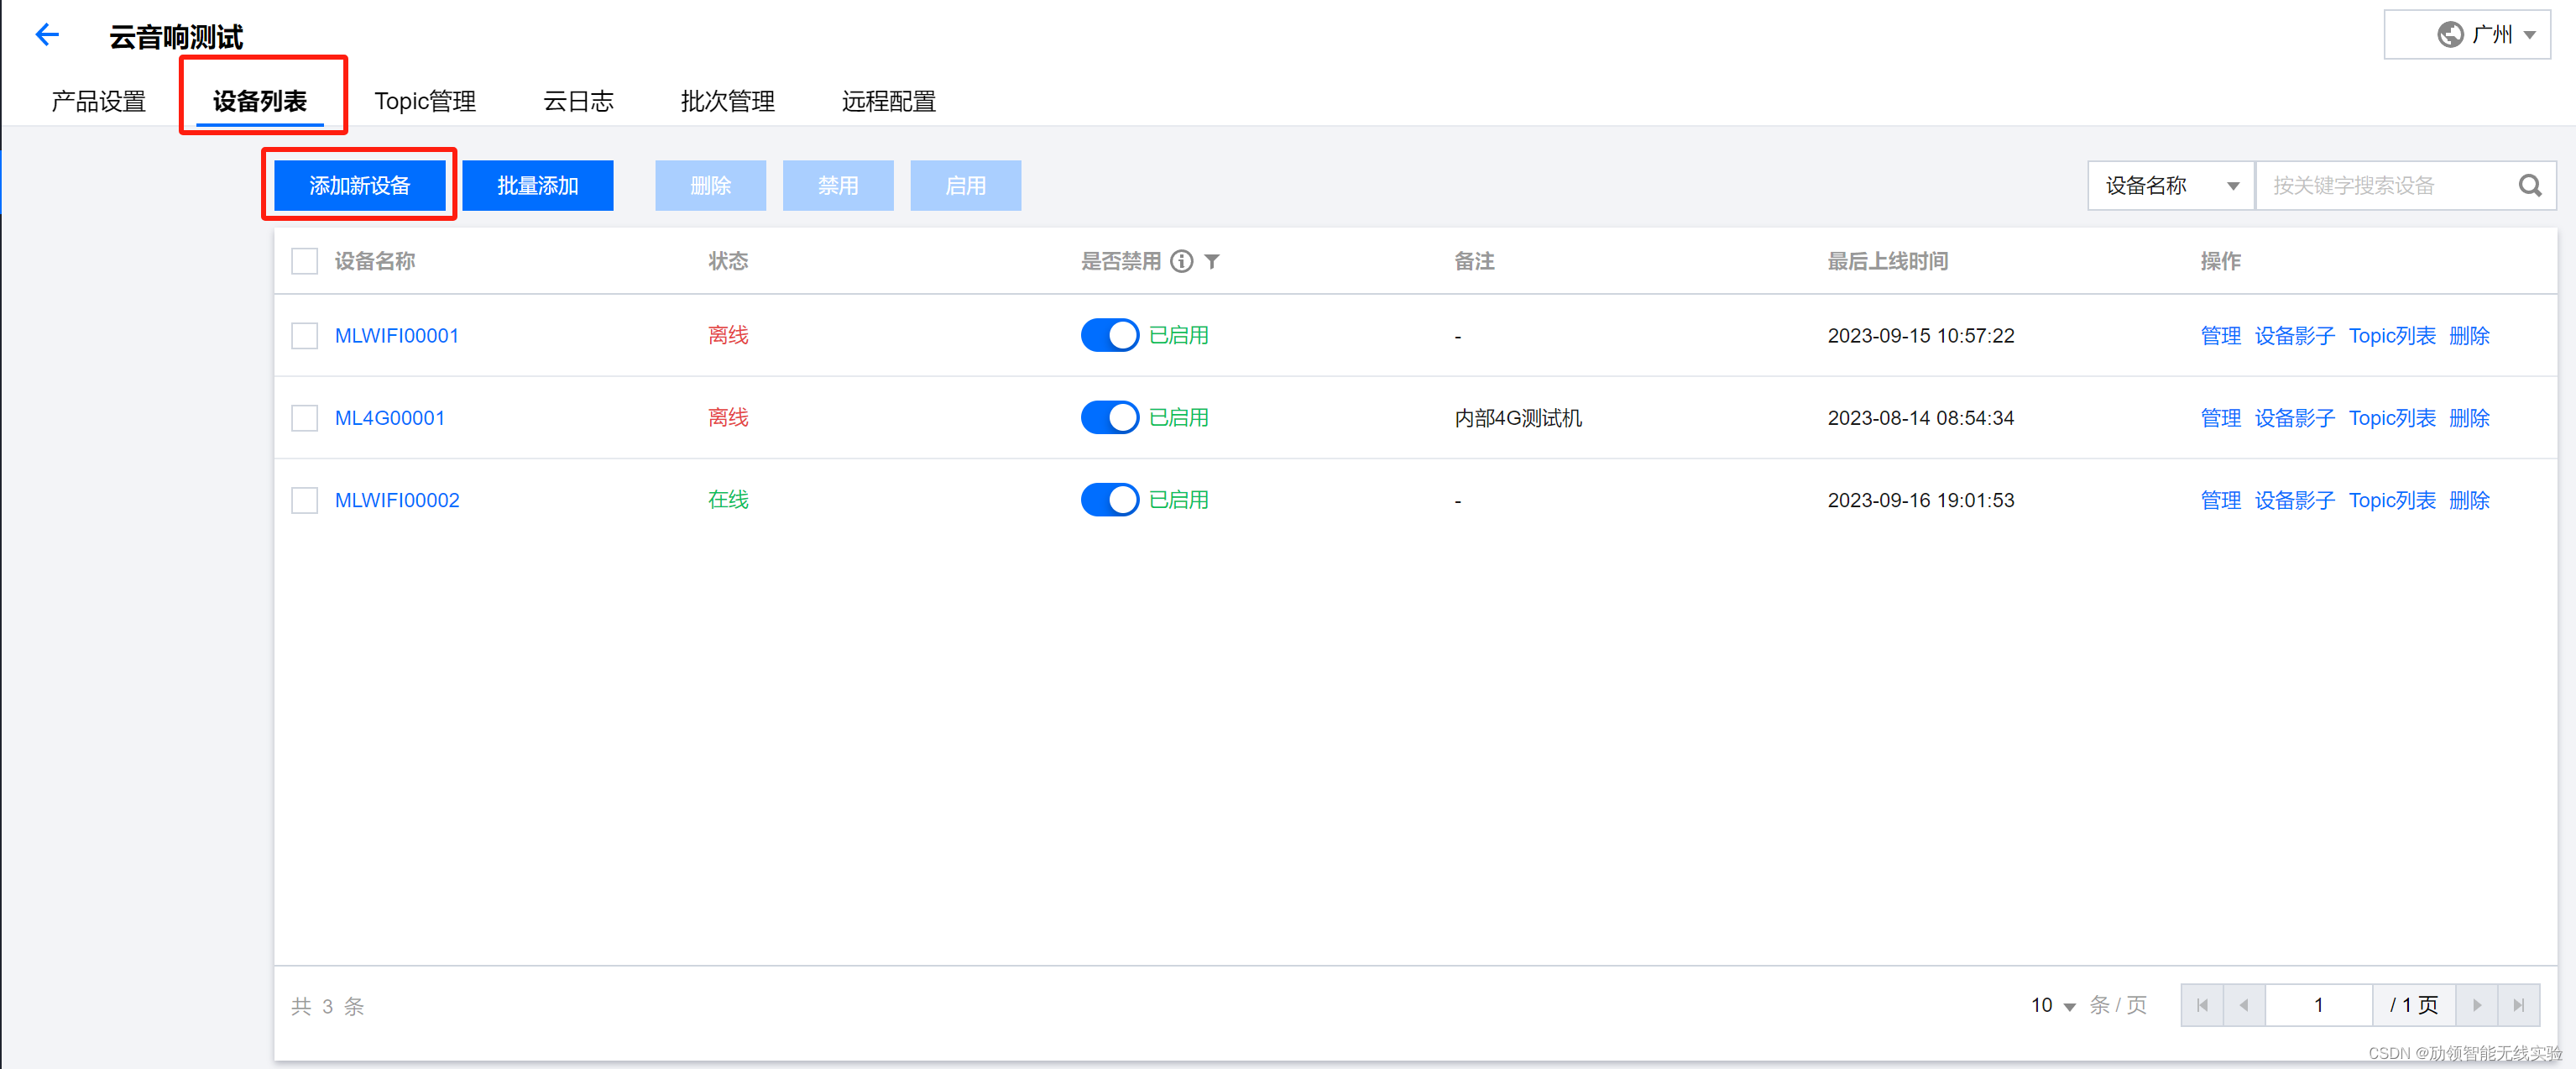Switch to the 云日志 tab
Viewport: 2576px width, 1069px height.
point(578,100)
